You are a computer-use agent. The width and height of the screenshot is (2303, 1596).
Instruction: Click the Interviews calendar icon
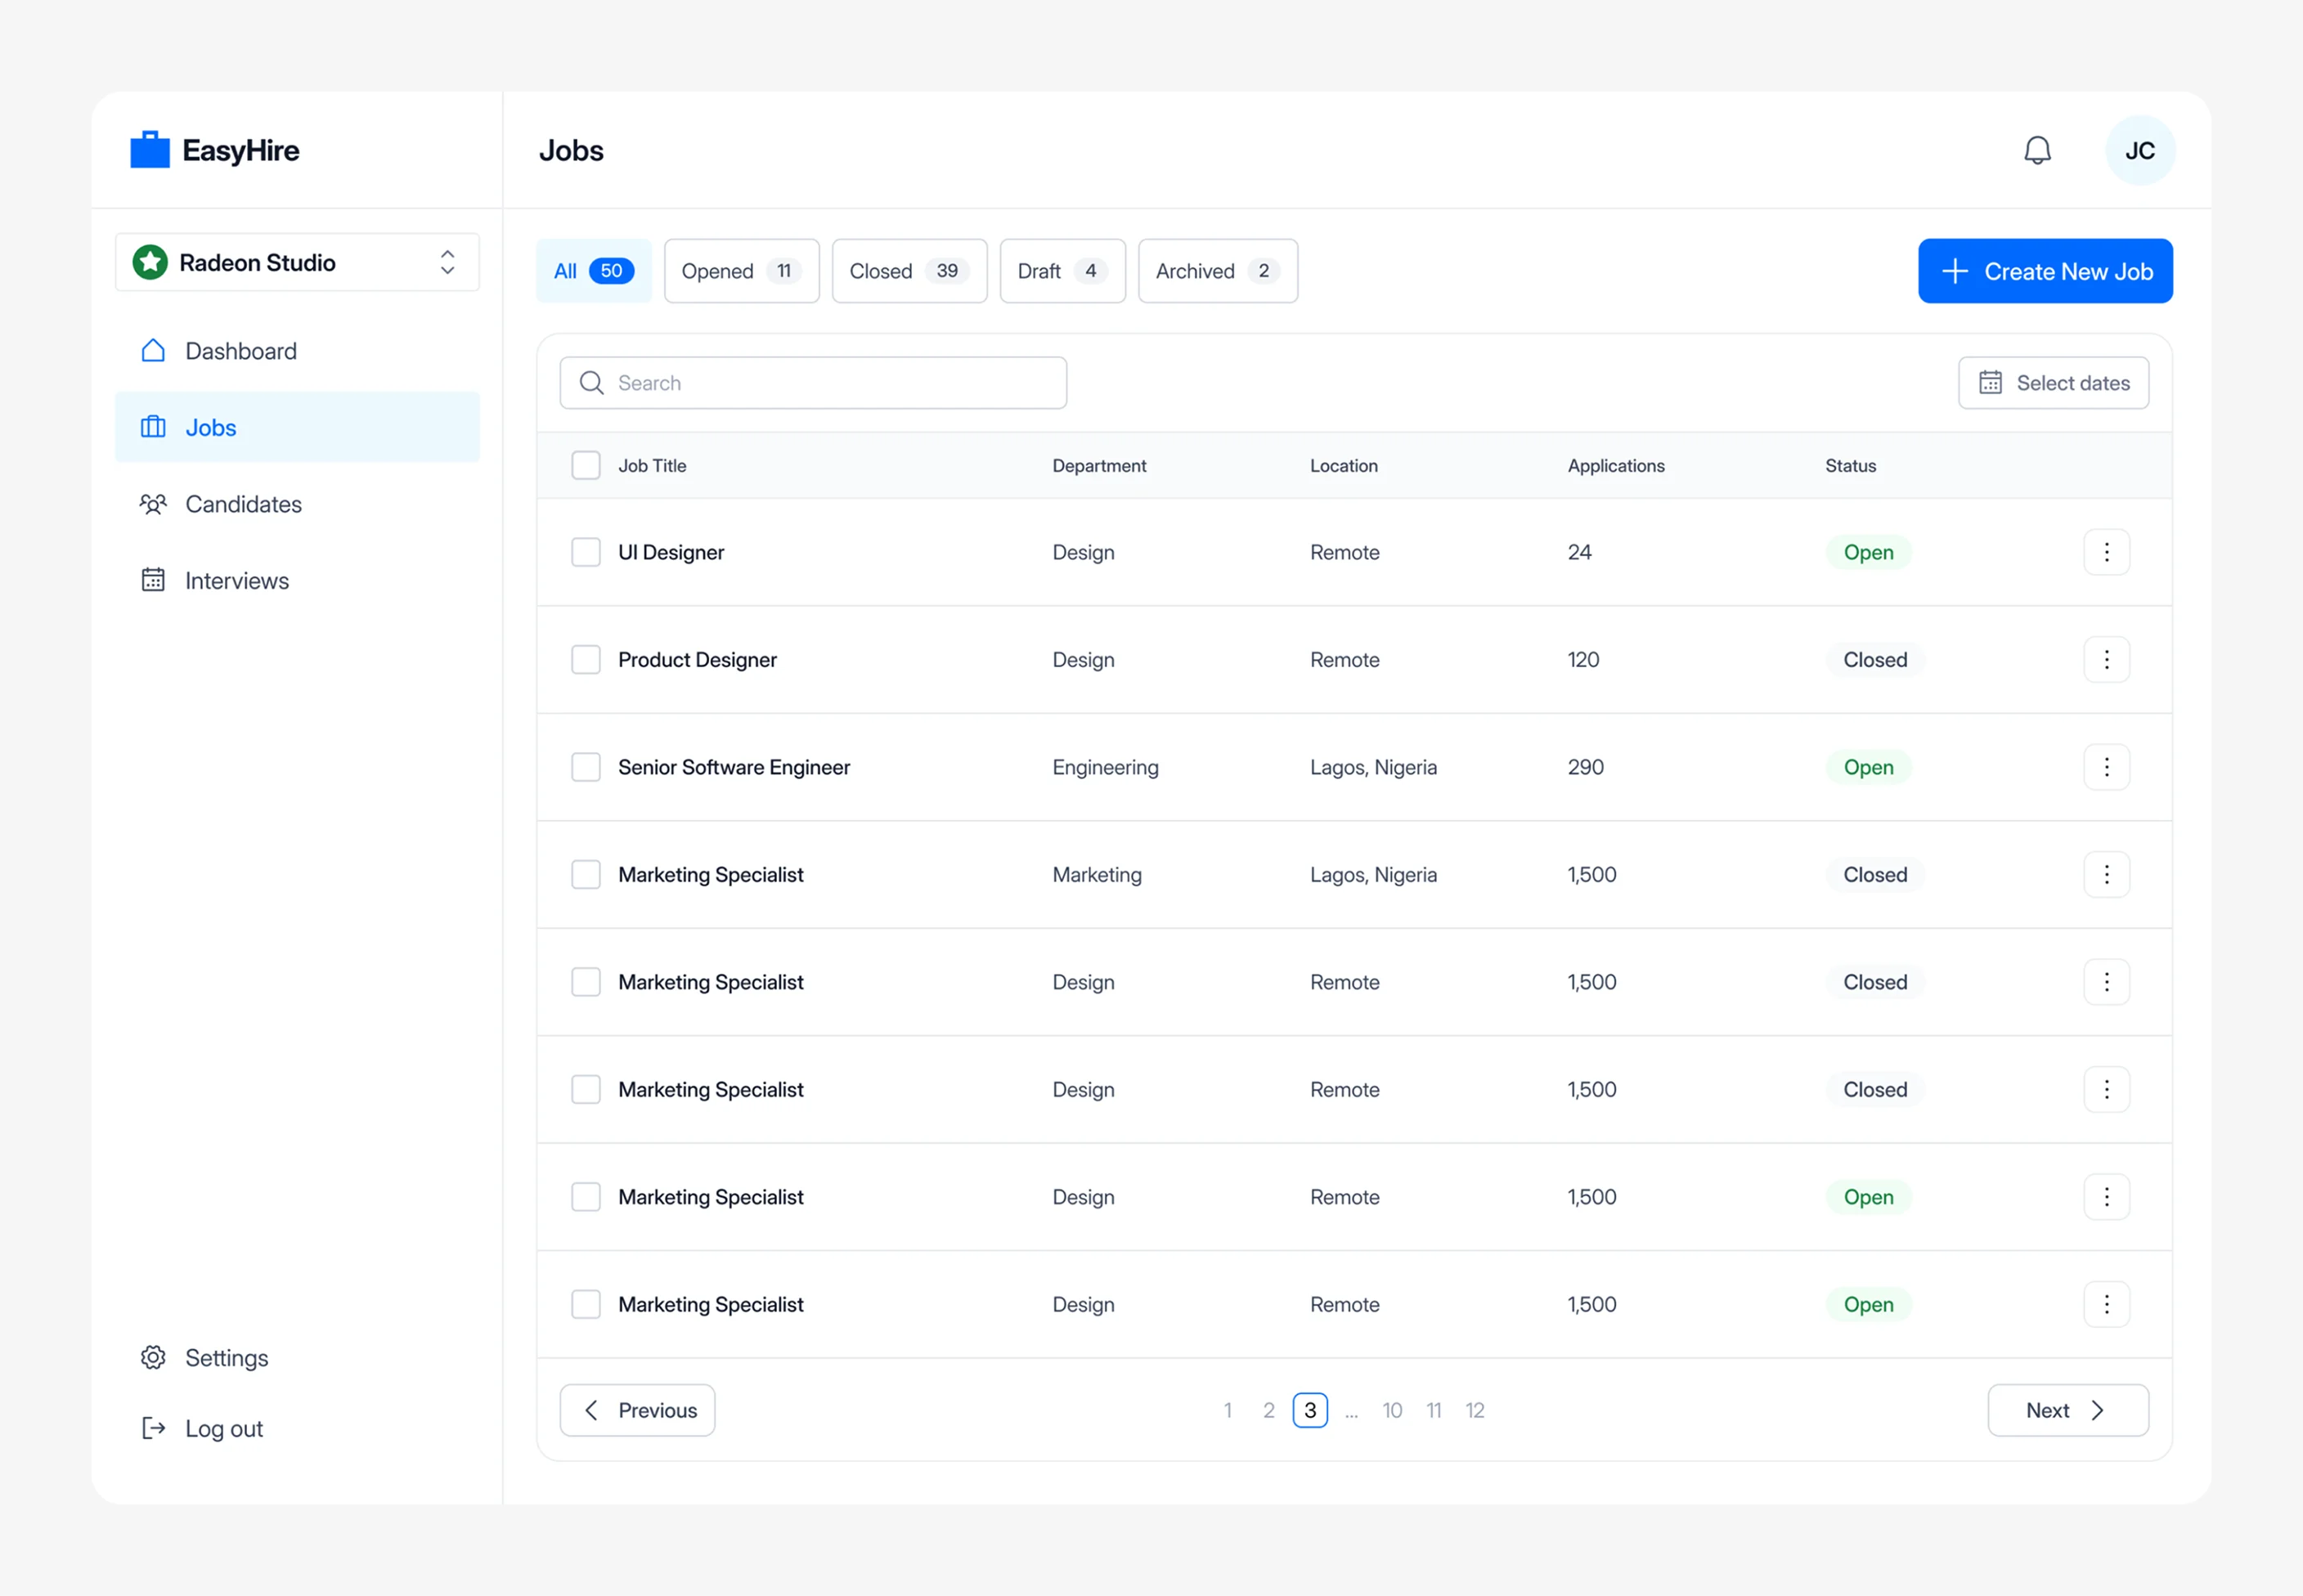(x=153, y=580)
